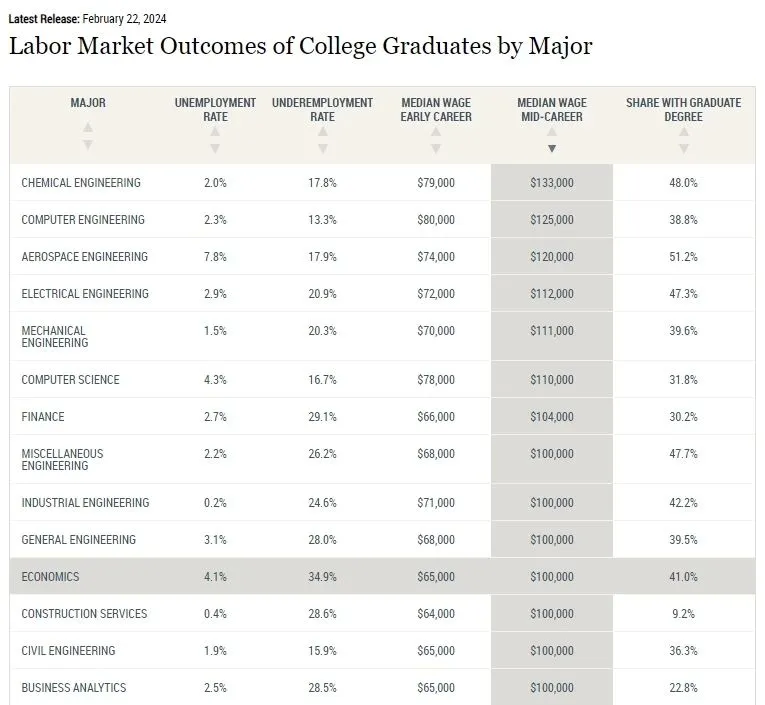Screen dimensions: 765x705
Task: Sort Underemployment Rate ascending via up arrow
Action: click(322, 132)
